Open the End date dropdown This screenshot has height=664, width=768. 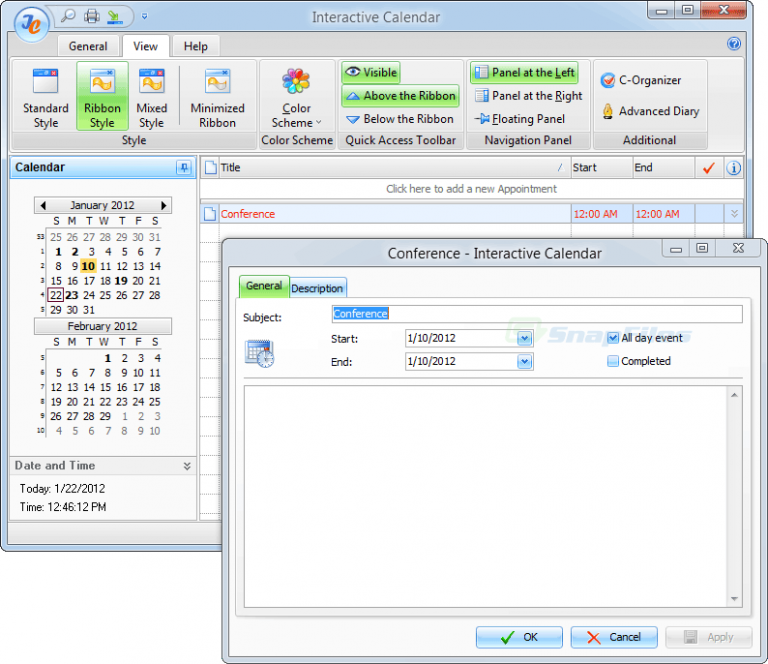tap(525, 362)
